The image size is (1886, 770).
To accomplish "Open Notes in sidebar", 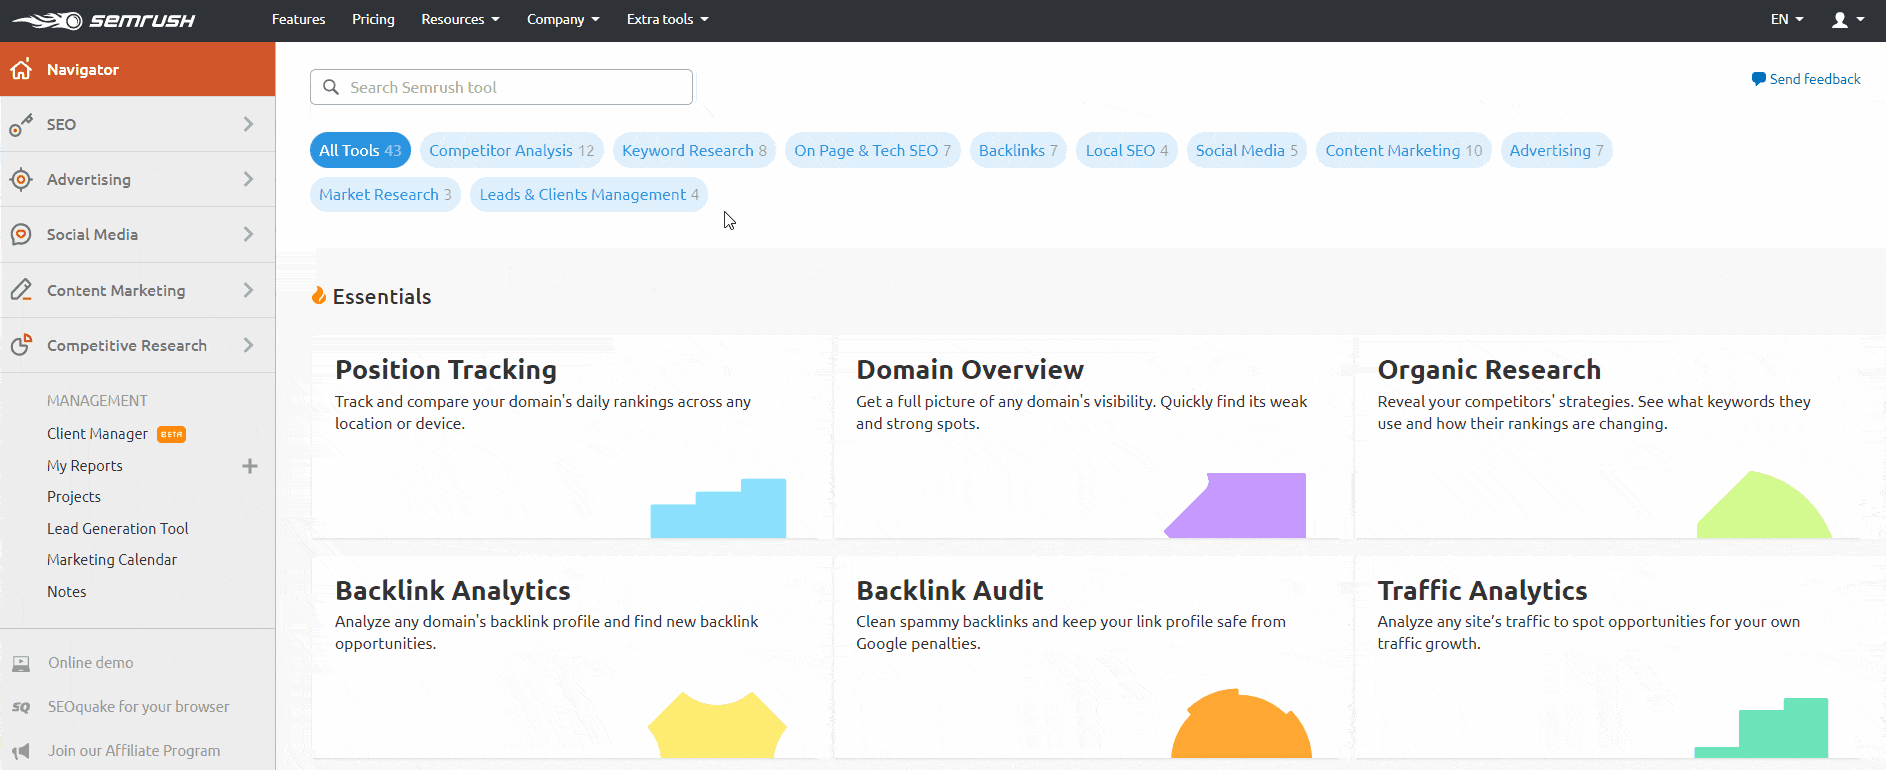I will point(67,592).
